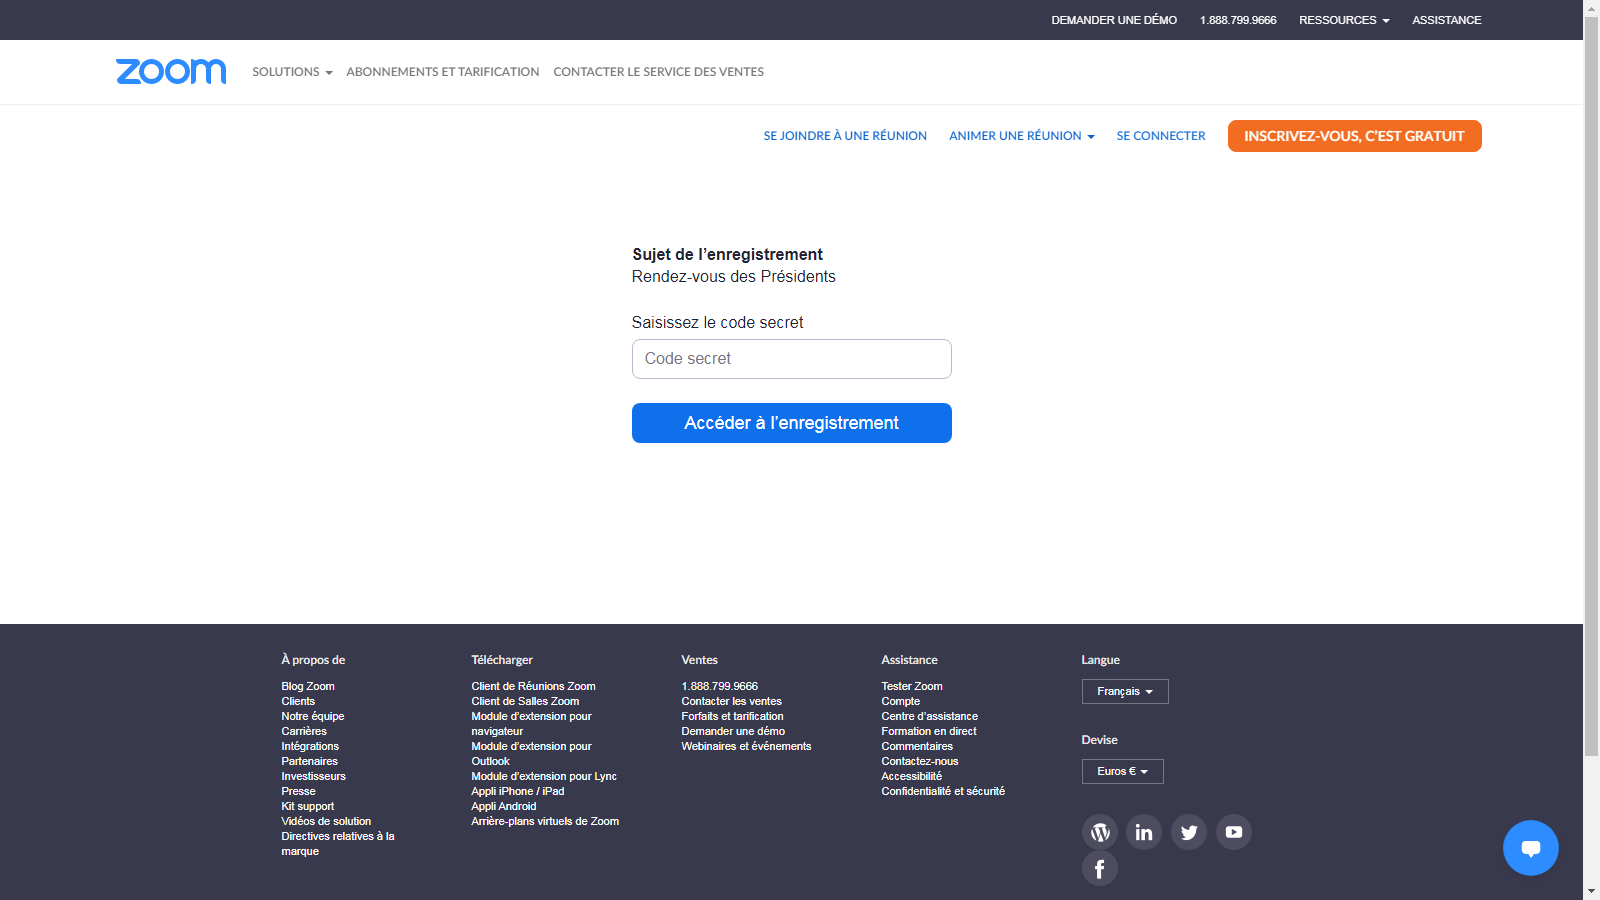
Task: Click Inscrivez-vous, c'est gratuit button
Action: [1354, 136]
